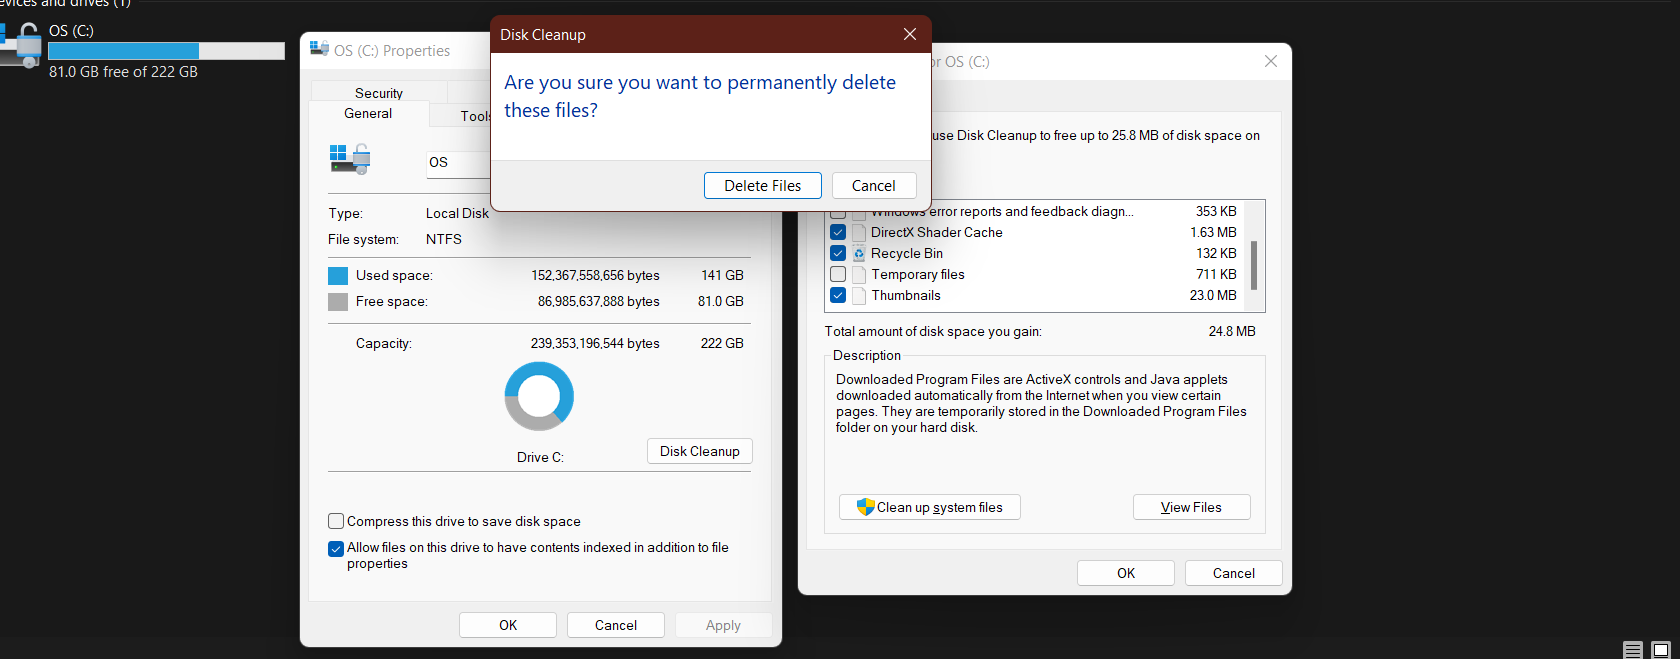Click Cancel in the OS (C:) Properties window
The height and width of the screenshot is (659, 1680).
click(x=616, y=625)
